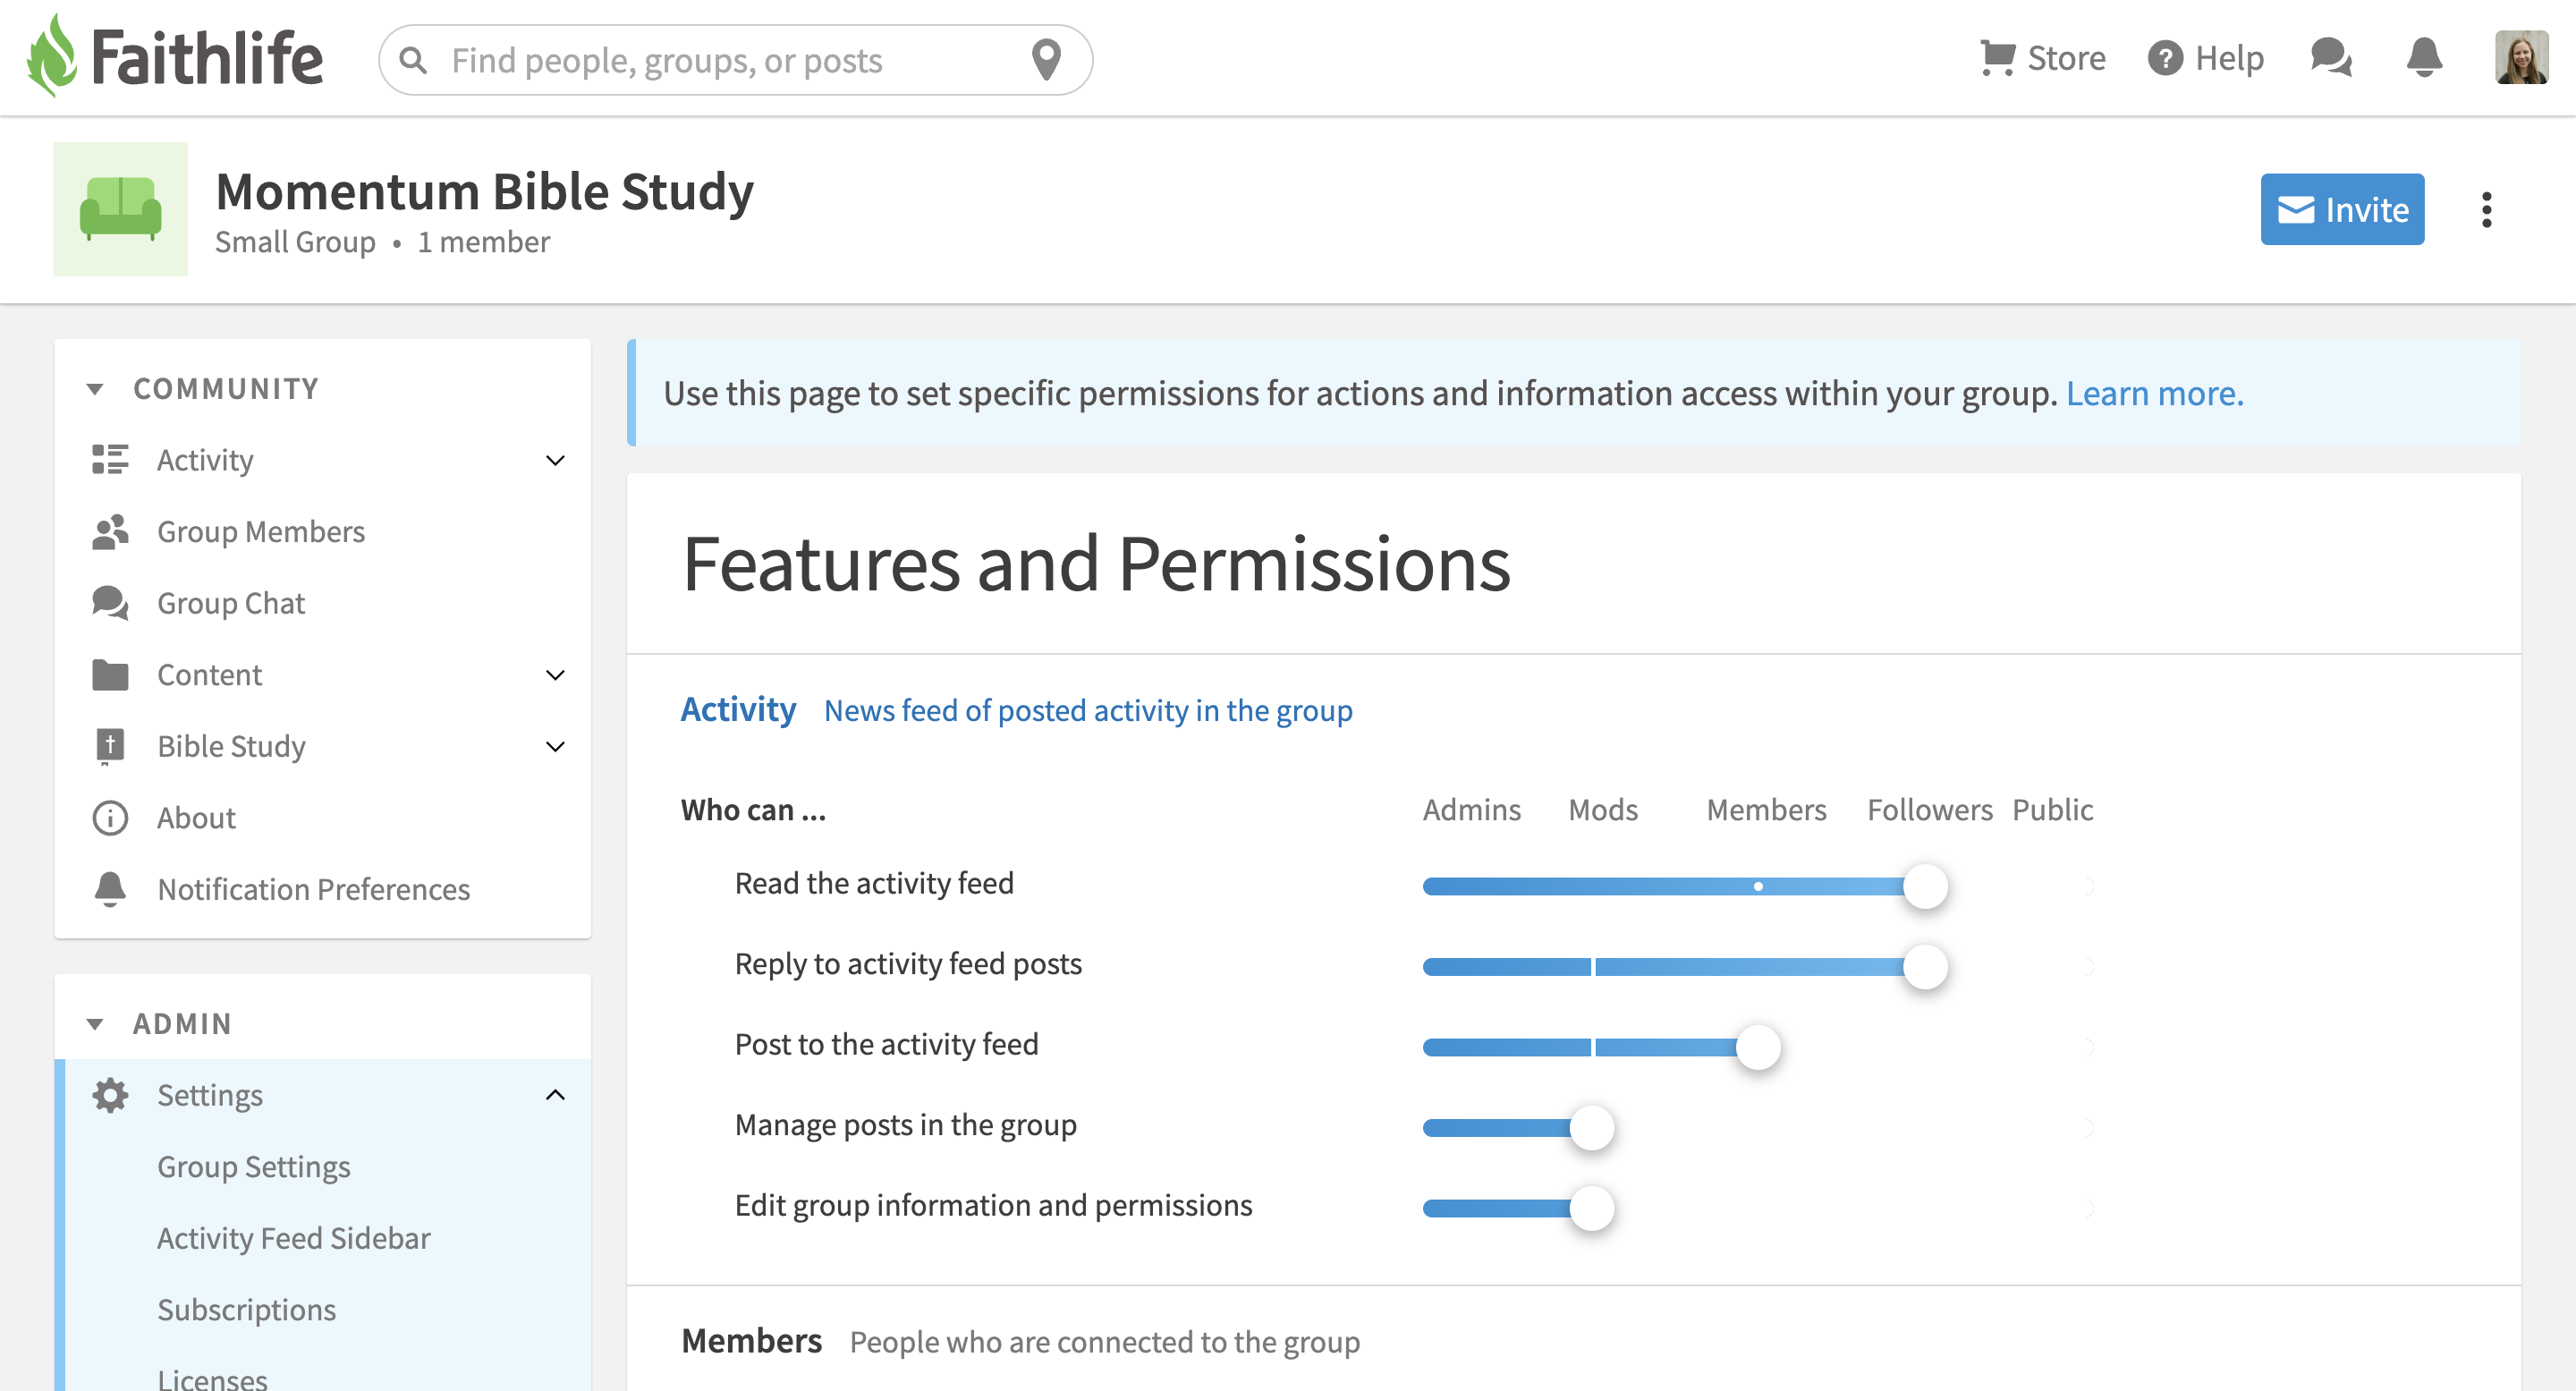Open the messages chat bubbles icon
This screenshot has height=1391, width=2576.
click(2331, 57)
